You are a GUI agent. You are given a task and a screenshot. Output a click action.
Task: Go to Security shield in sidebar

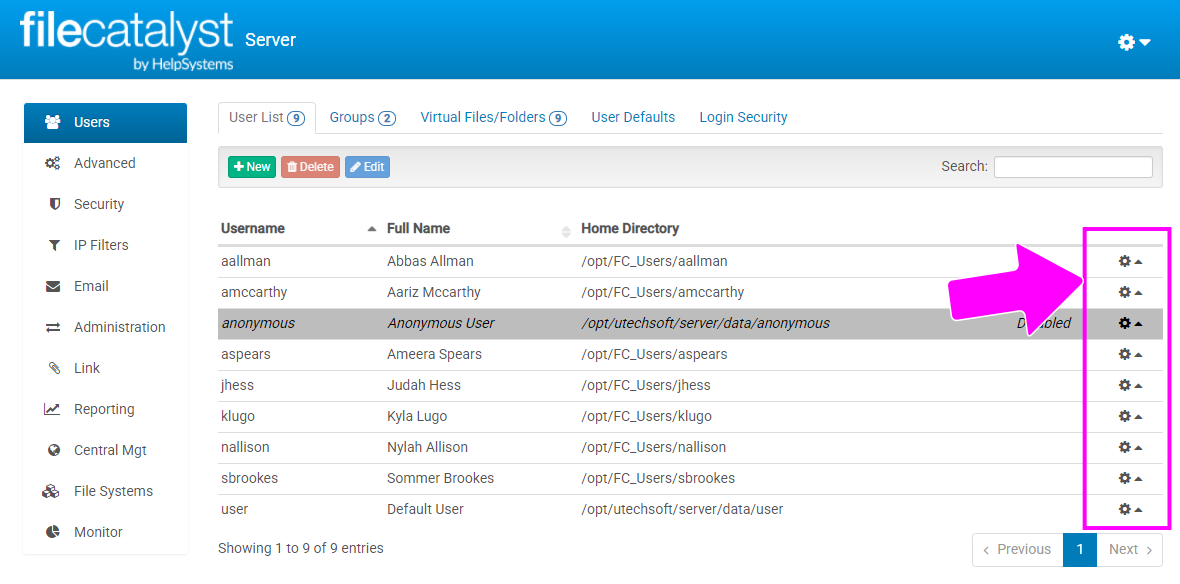click(105, 205)
